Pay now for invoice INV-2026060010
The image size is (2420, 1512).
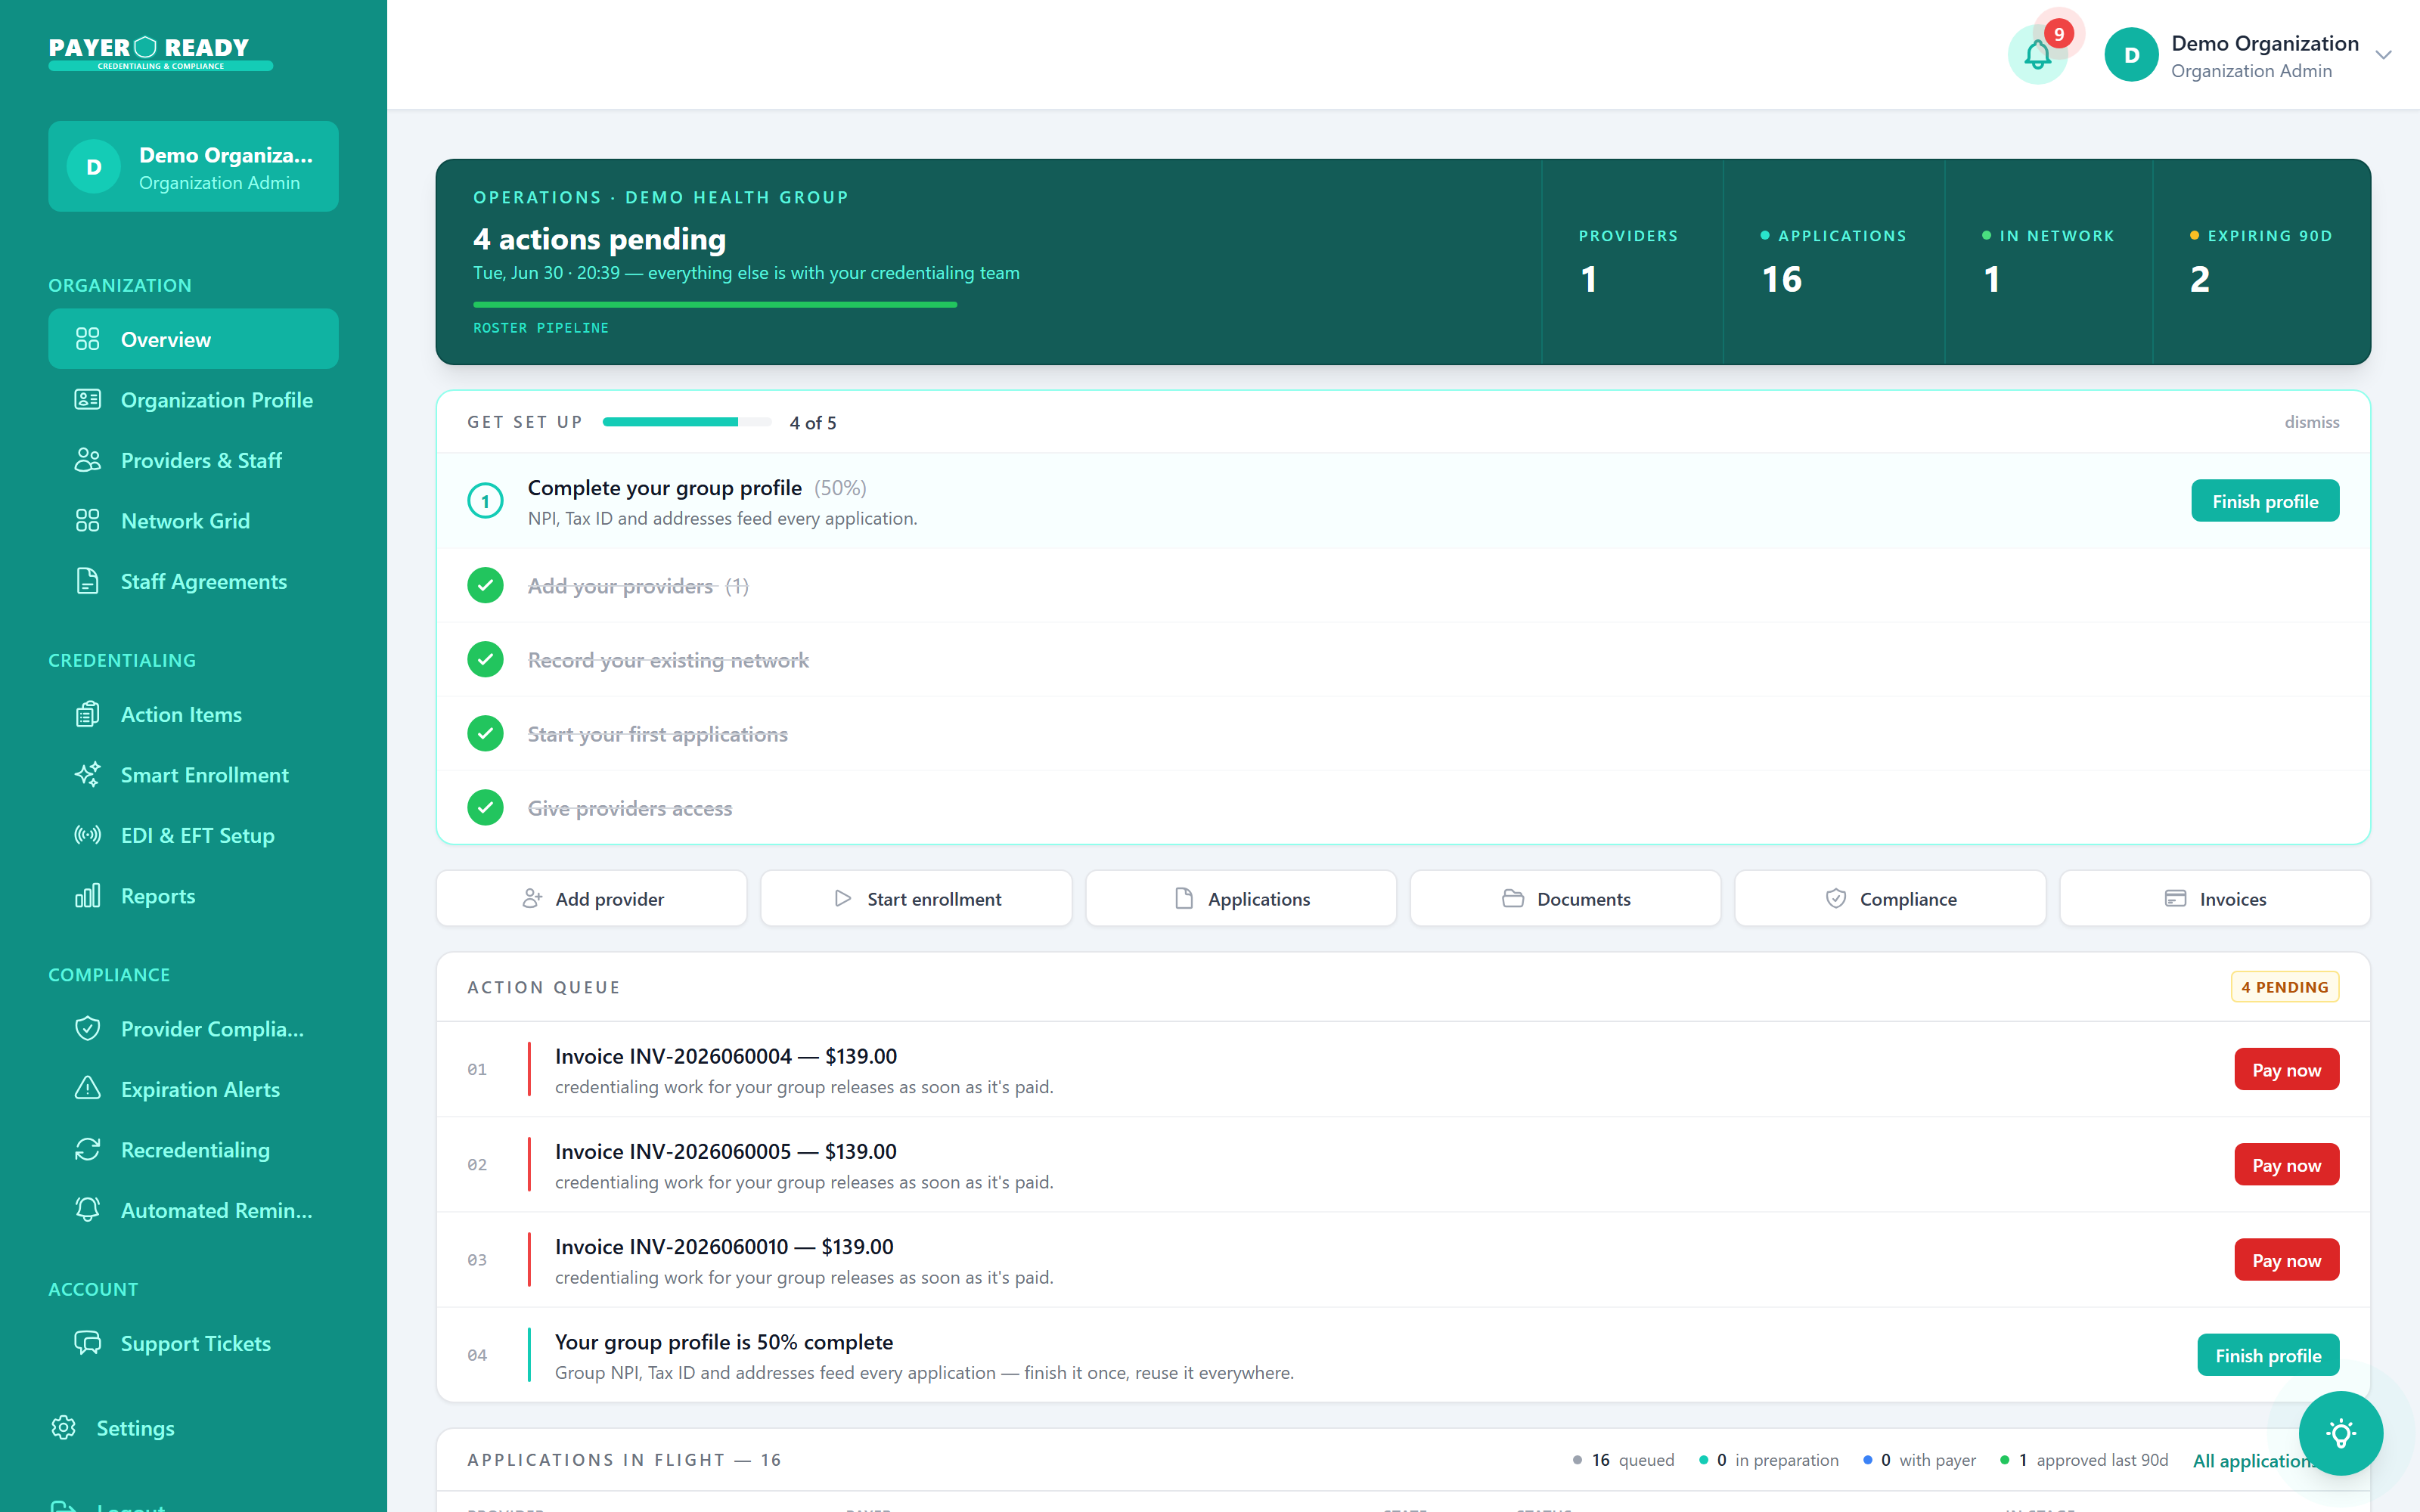point(2286,1260)
